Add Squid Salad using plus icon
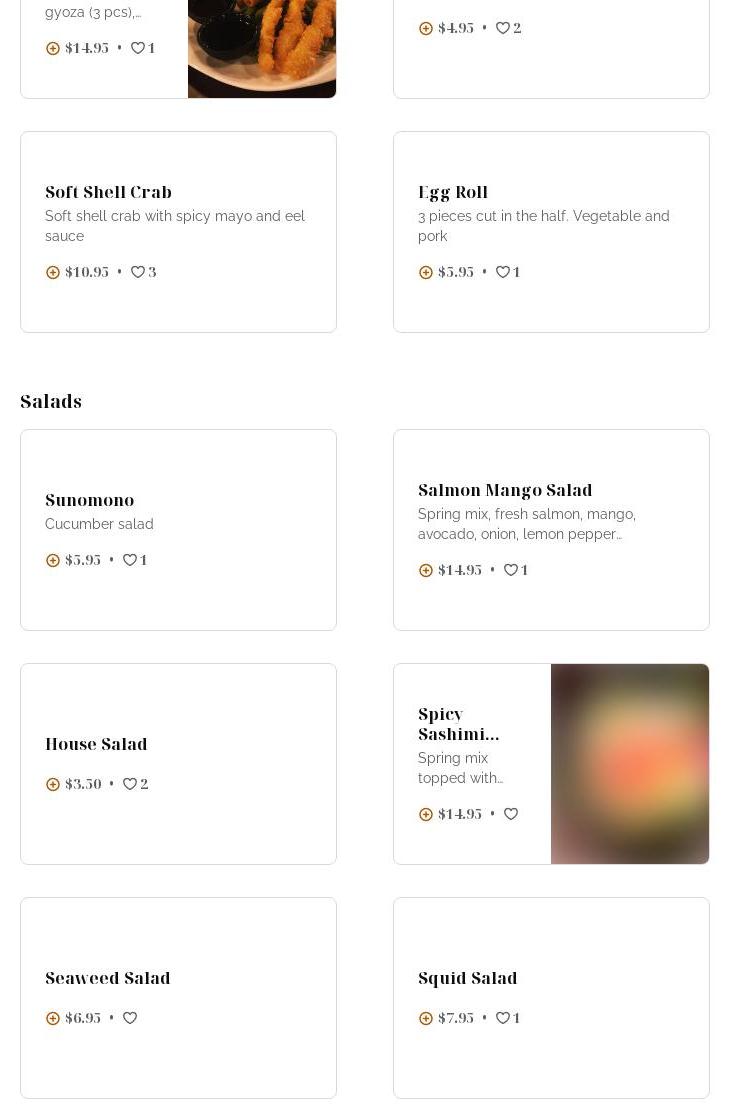The image size is (750, 1120). (x=426, y=1018)
